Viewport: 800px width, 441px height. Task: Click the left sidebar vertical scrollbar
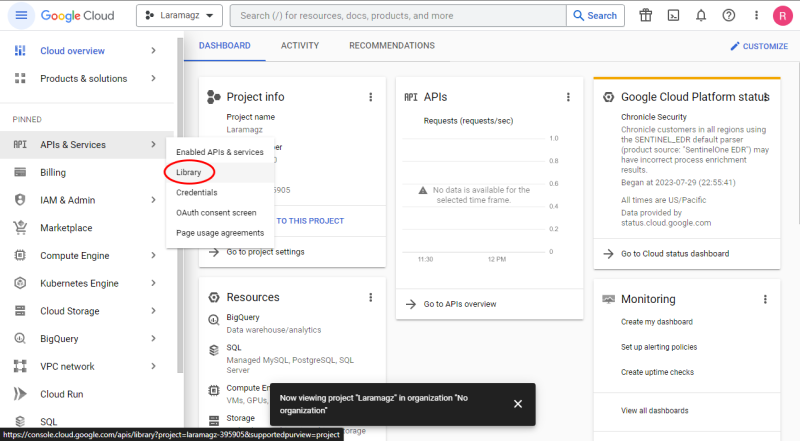[180, 204]
